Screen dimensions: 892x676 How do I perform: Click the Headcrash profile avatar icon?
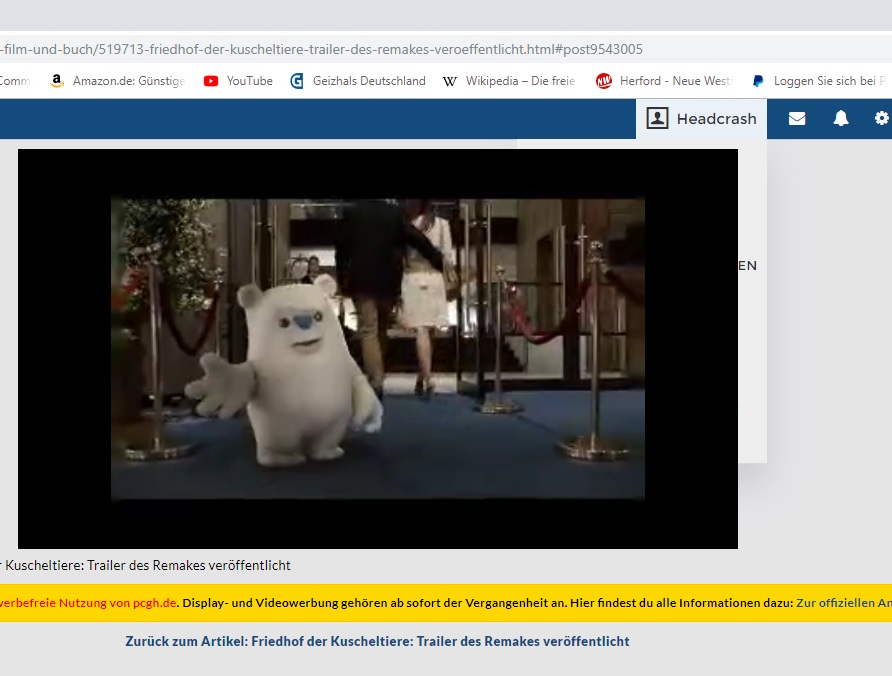[x=657, y=118]
